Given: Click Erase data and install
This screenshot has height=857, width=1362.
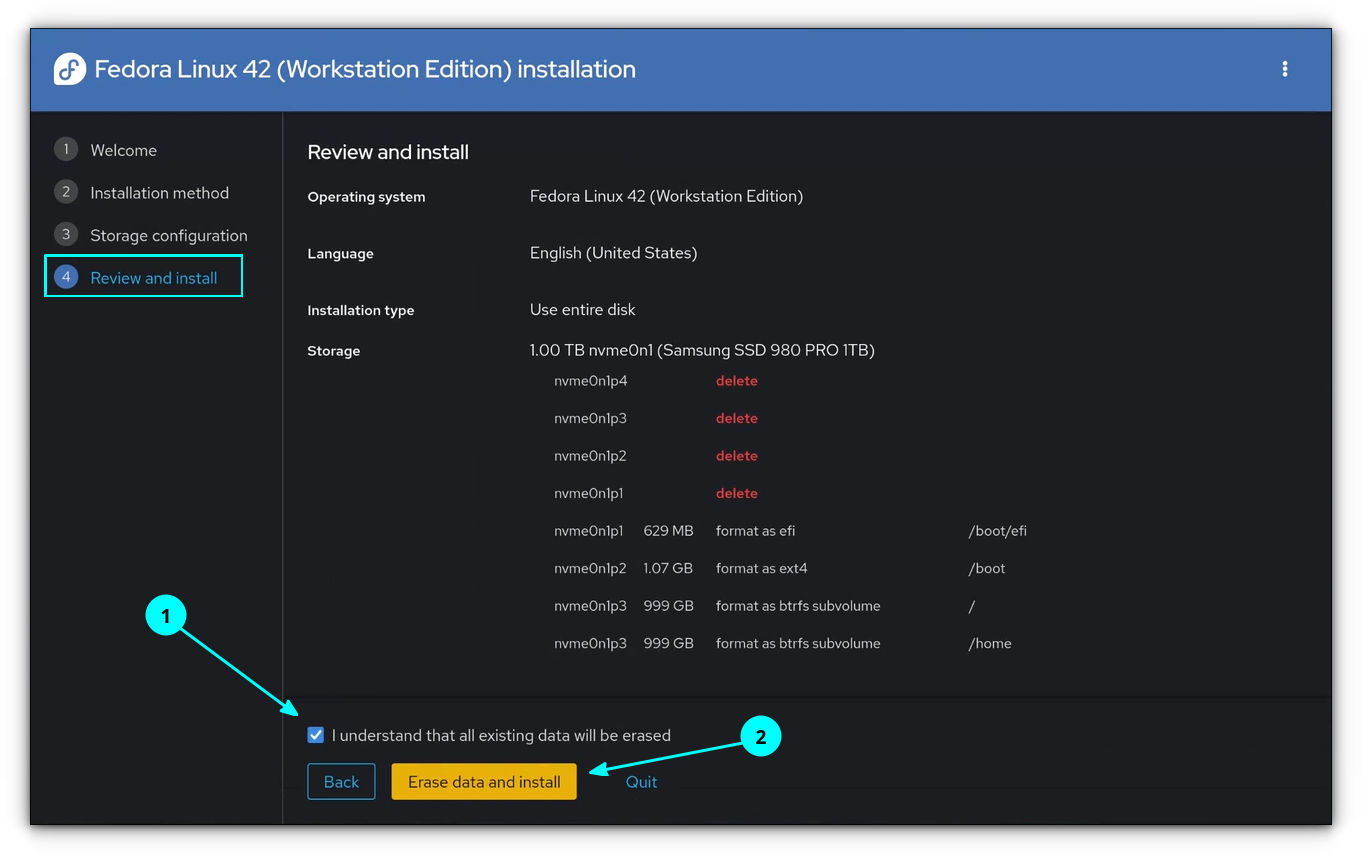Looking at the screenshot, I should [x=484, y=782].
